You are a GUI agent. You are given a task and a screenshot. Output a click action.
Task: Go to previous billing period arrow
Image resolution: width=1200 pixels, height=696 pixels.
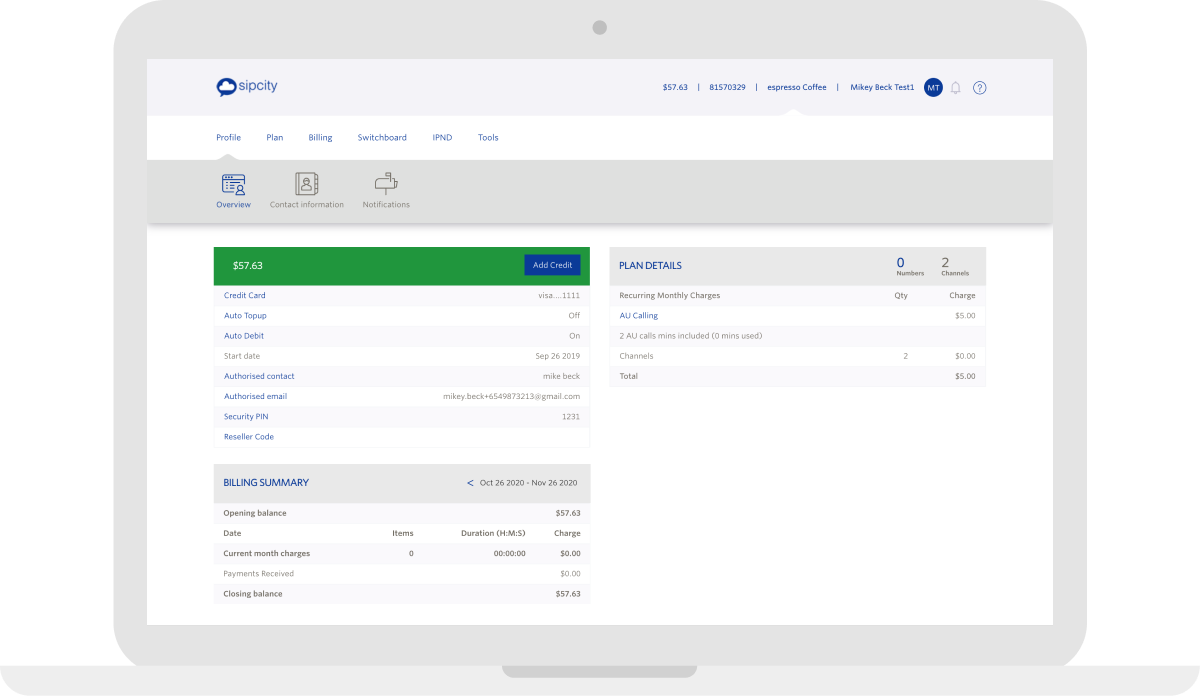pyautogui.click(x=470, y=483)
